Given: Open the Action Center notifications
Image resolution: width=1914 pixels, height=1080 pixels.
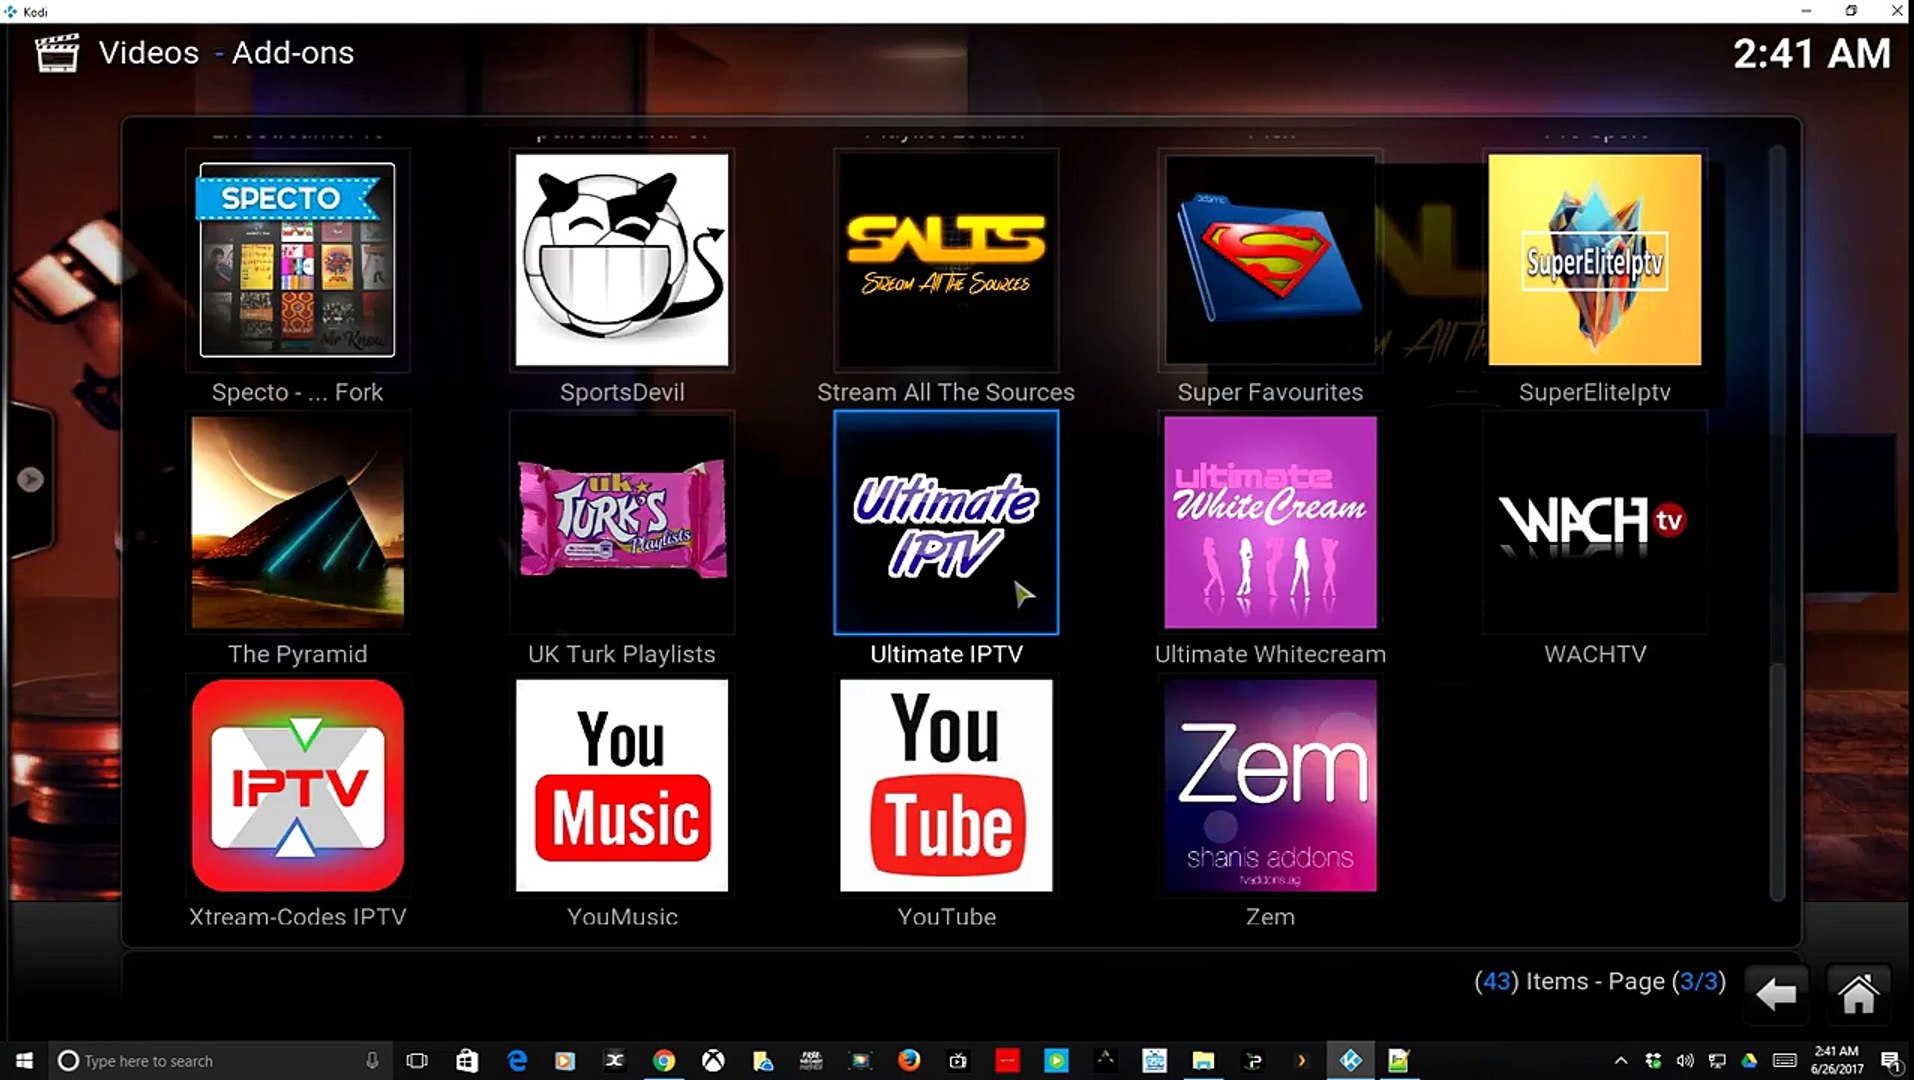Looking at the screenshot, I should click(1891, 1061).
